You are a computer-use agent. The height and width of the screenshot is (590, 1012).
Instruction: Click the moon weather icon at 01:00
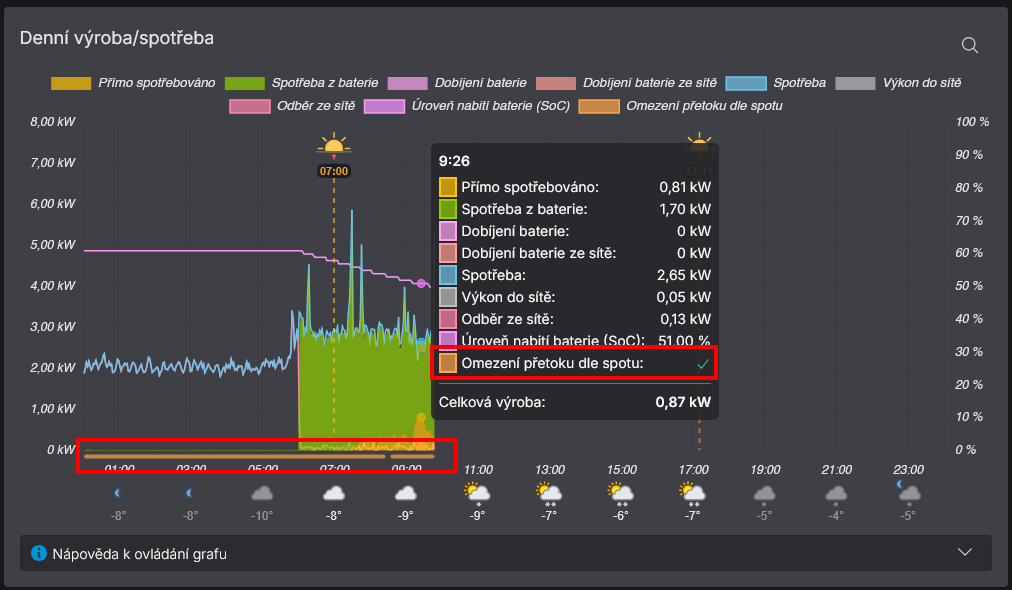pyautogui.click(x=120, y=492)
